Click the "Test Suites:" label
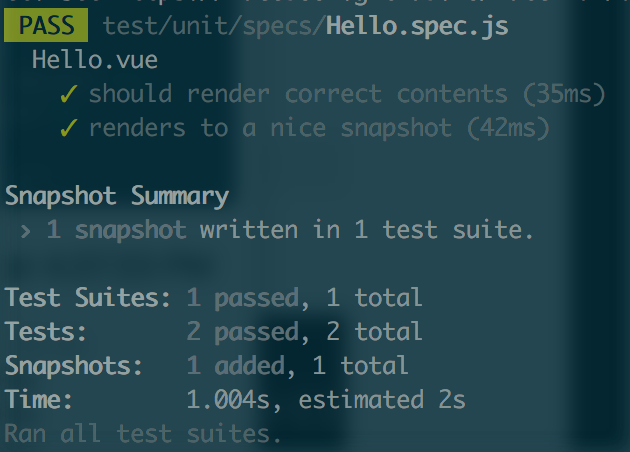This screenshot has height=452, width=630. pos(89,298)
